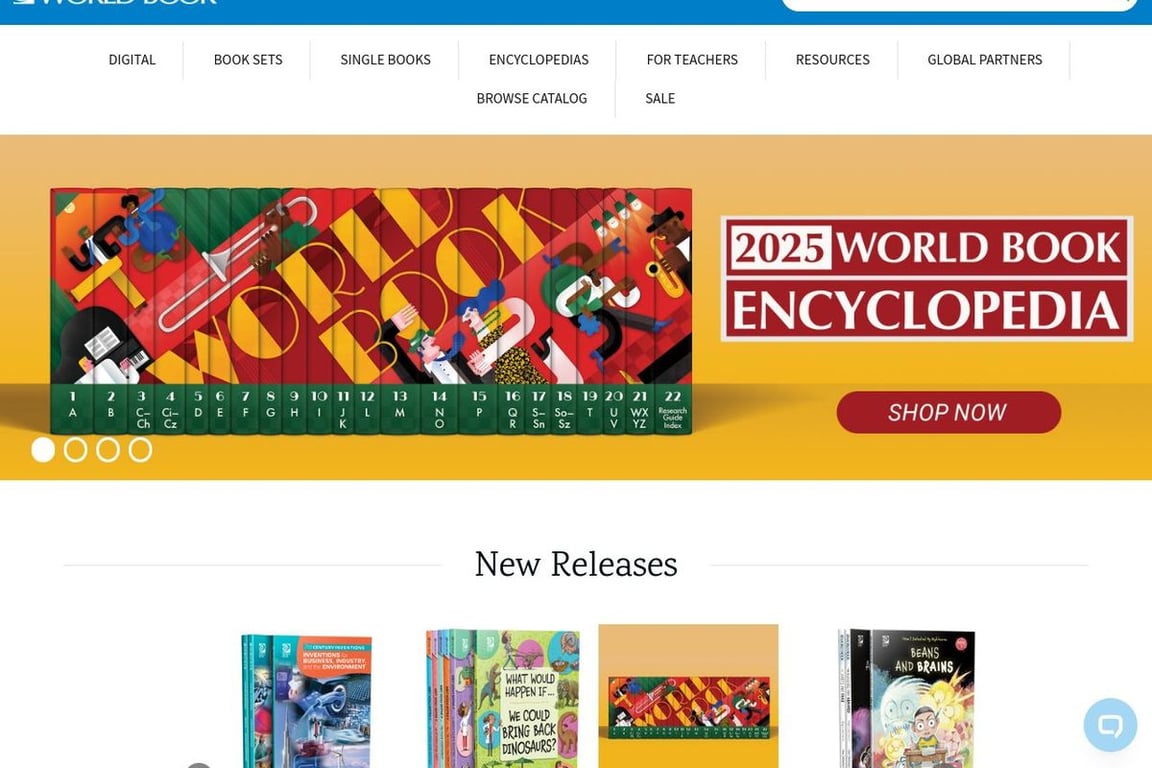This screenshot has height=768, width=1152.
Task: Open What Would Happen If dinosaurs book thumbnail
Action: coord(503,698)
